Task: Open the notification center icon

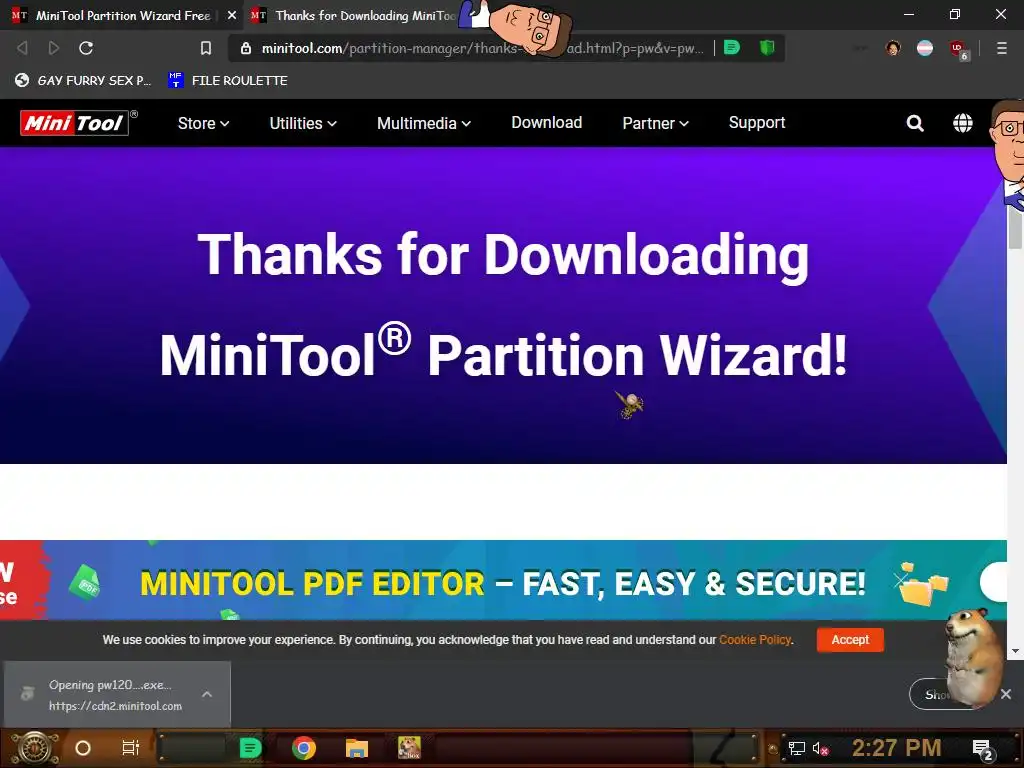Action: point(982,749)
